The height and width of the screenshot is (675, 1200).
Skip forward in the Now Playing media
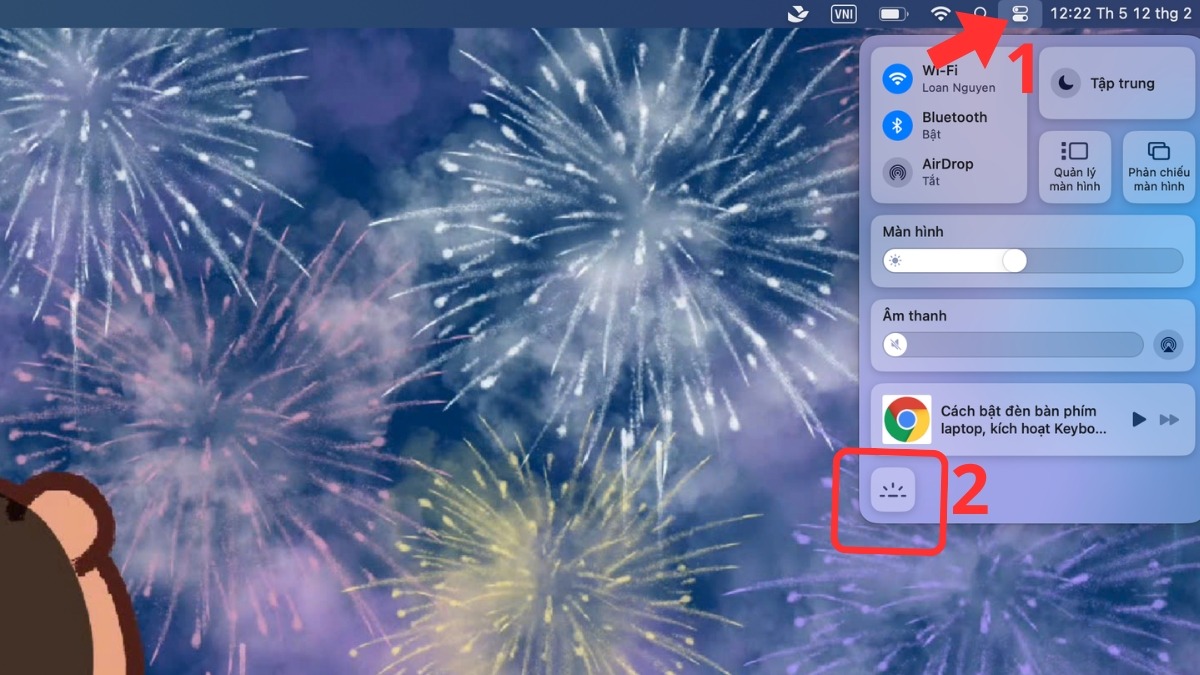coord(1169,419)
